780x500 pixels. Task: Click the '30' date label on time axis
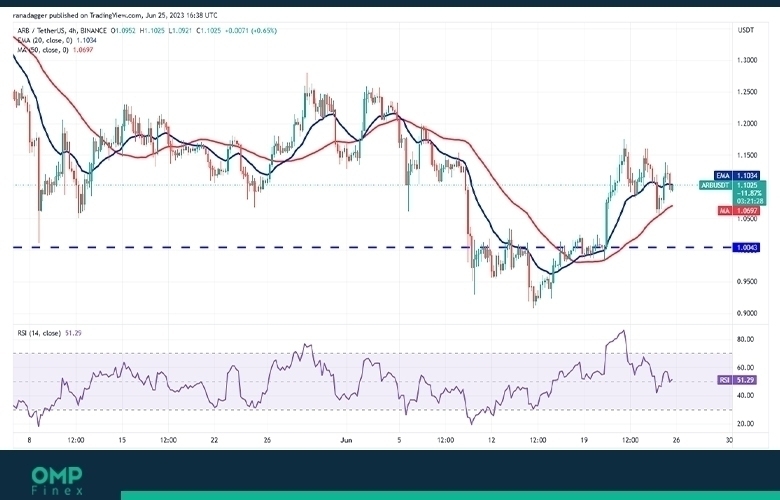tap(729, 440)
